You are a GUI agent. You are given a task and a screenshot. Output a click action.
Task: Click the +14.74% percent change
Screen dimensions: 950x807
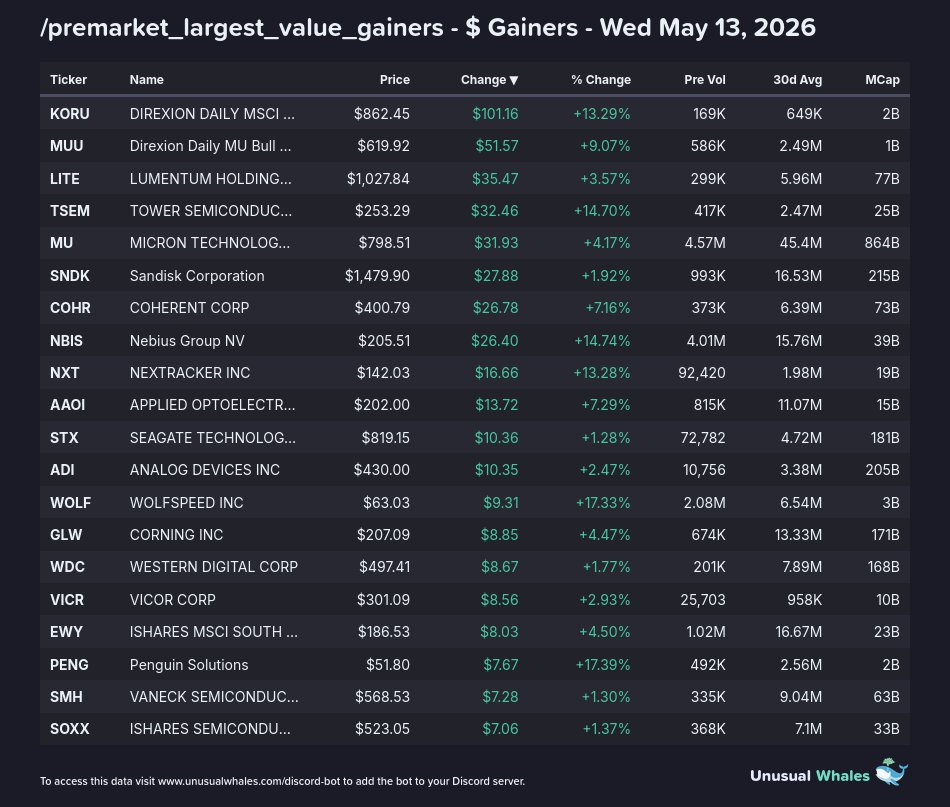pos(602,340)
